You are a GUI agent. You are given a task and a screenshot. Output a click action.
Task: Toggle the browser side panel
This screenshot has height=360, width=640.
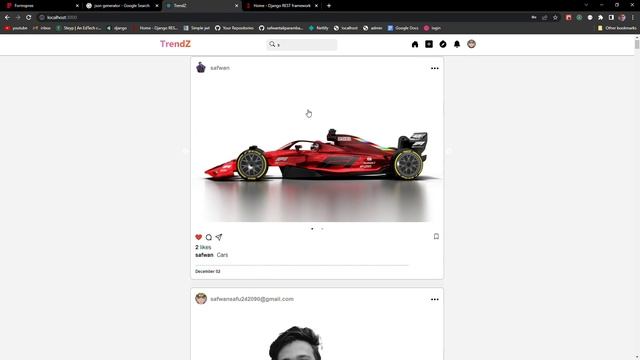pyautogui.click(x=611, y=18)
